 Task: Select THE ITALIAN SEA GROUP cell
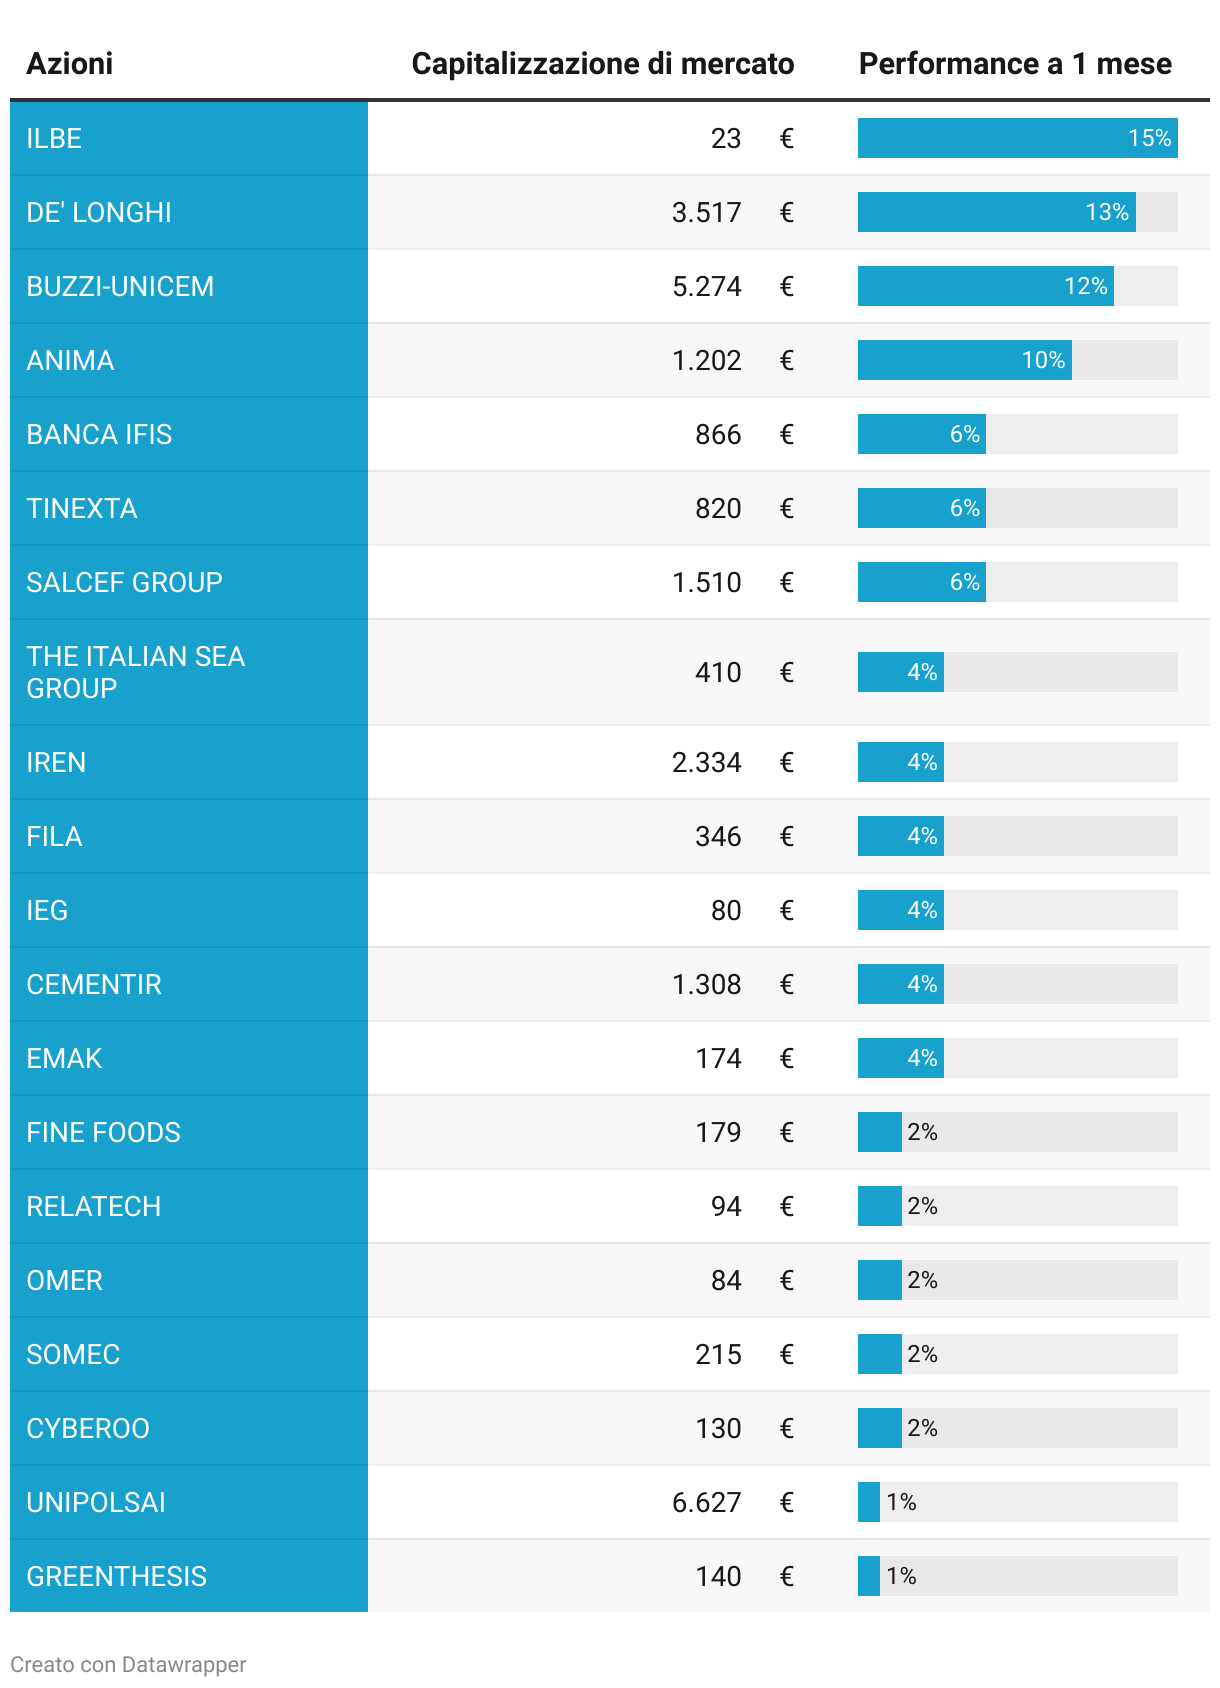[189, 672]
